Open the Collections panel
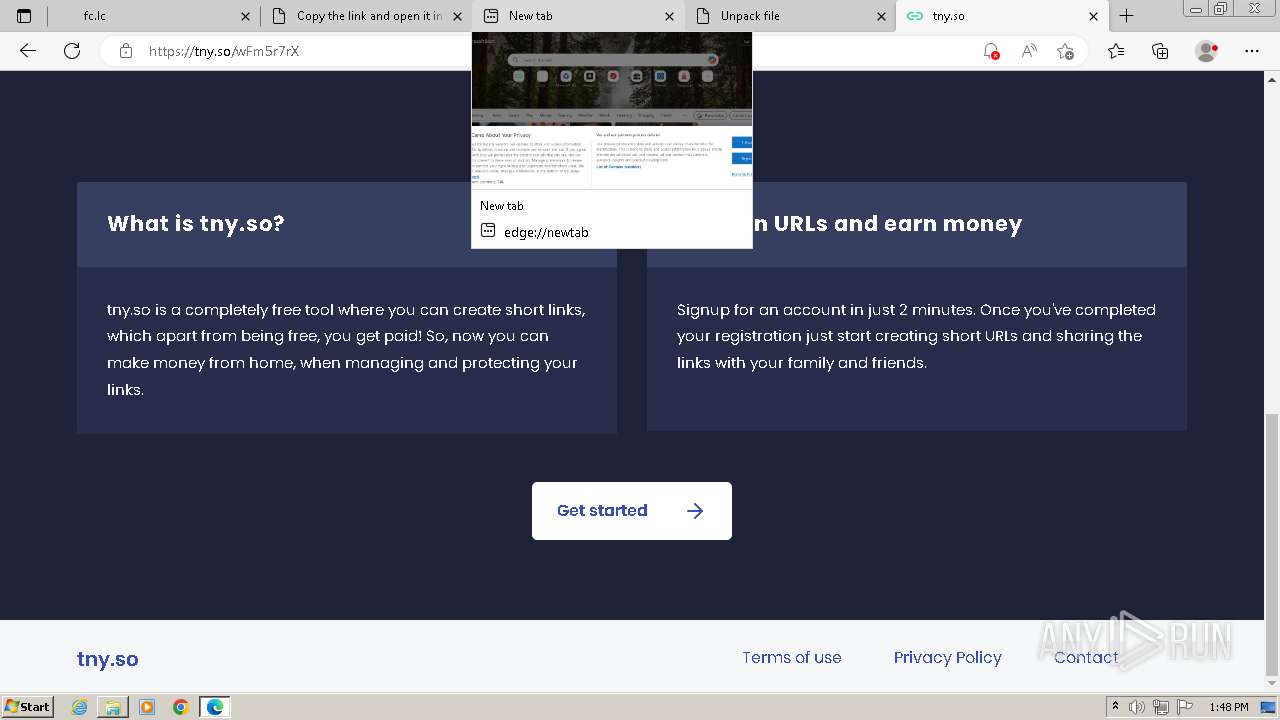Image resolution: width=1280 pixels, height=720 pixels. pyautogui.click(x=1160, y=51)
